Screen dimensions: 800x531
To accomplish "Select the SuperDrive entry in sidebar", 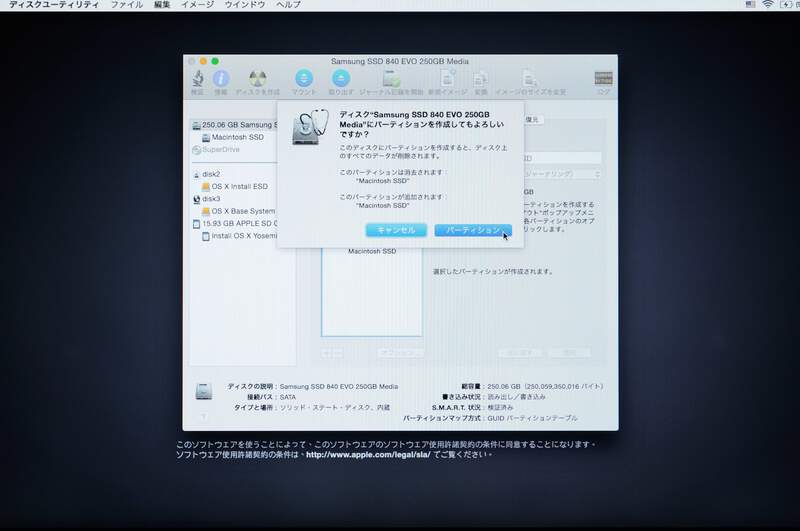I will click(x=216, y=149).
